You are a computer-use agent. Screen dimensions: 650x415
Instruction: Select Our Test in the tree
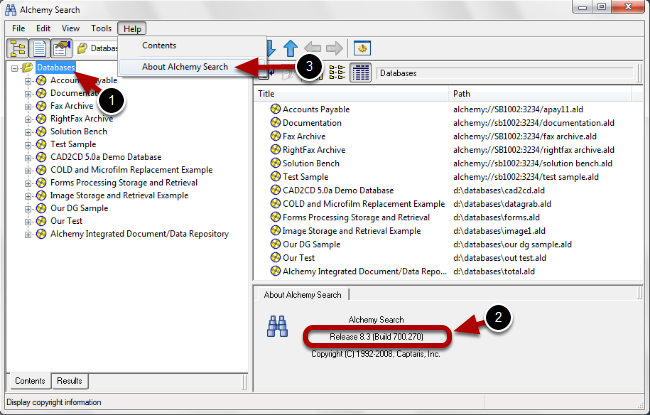coord(66,221)
